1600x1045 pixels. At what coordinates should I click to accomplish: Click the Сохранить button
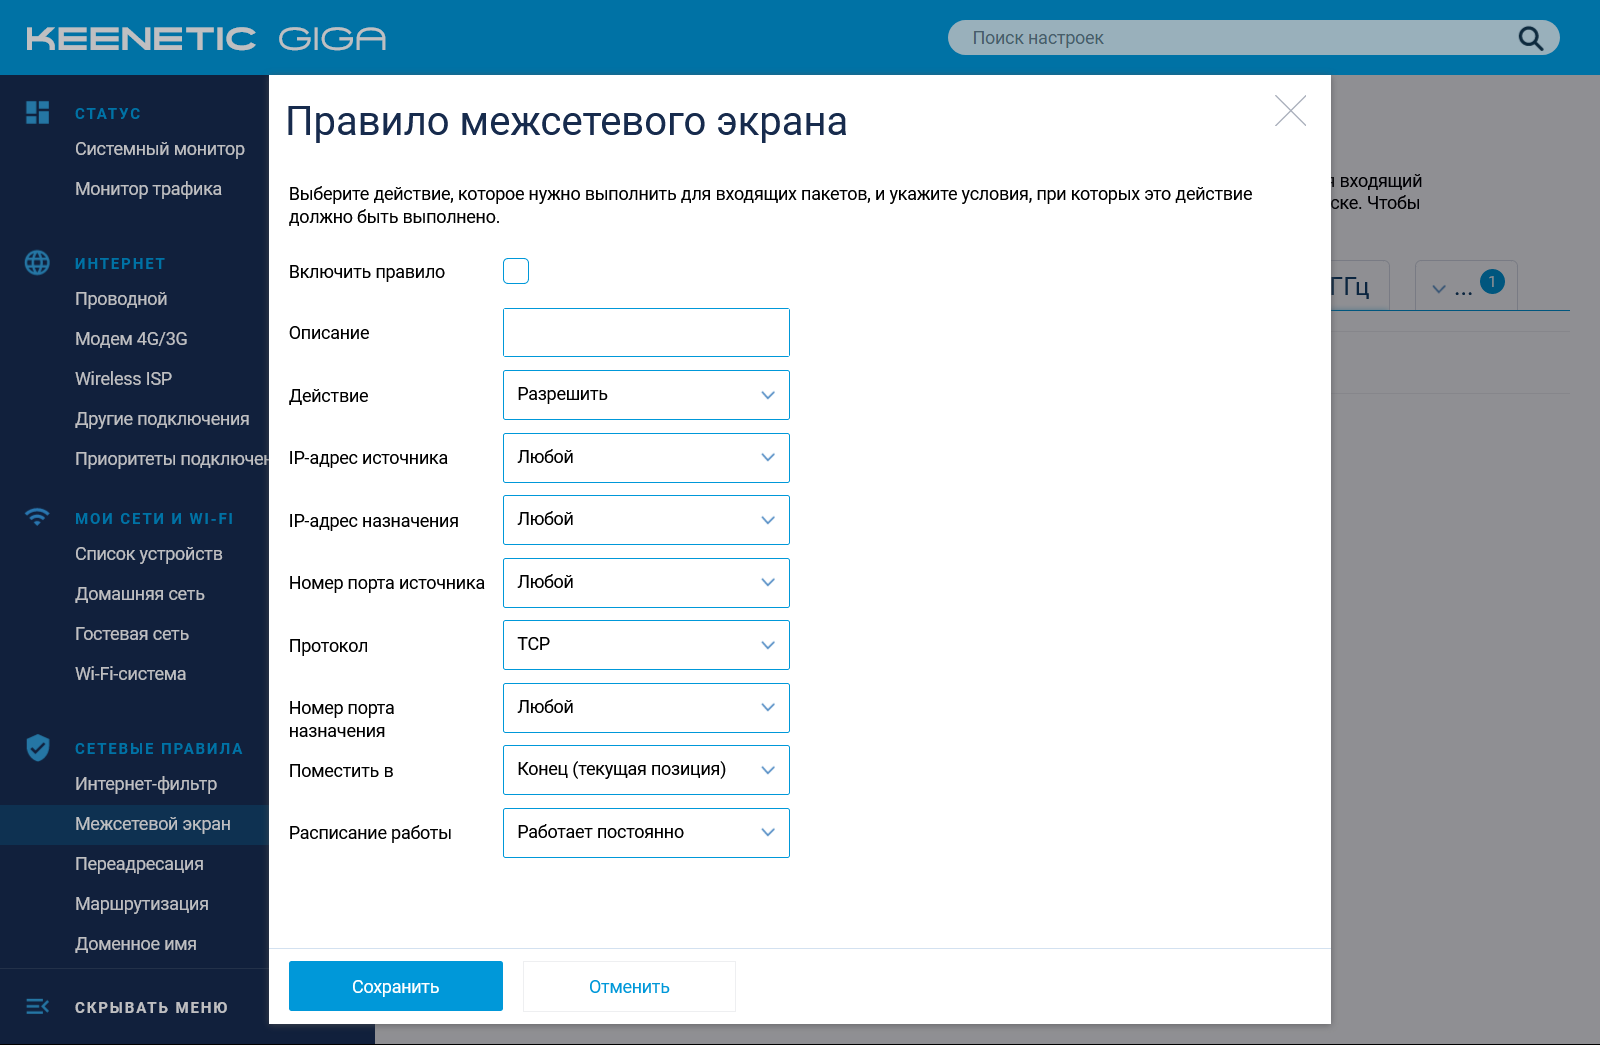tap(396, 986)
